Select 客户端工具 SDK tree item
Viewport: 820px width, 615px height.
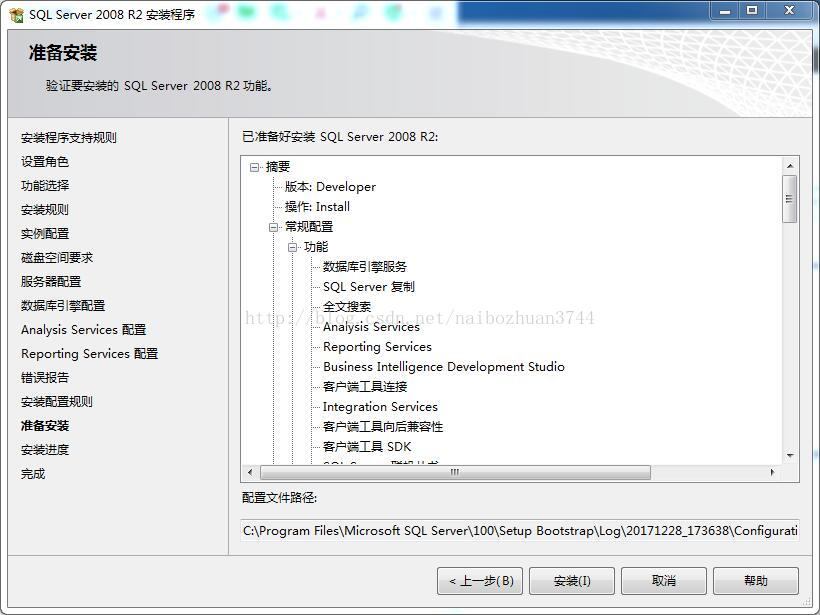tap(367, 447)
